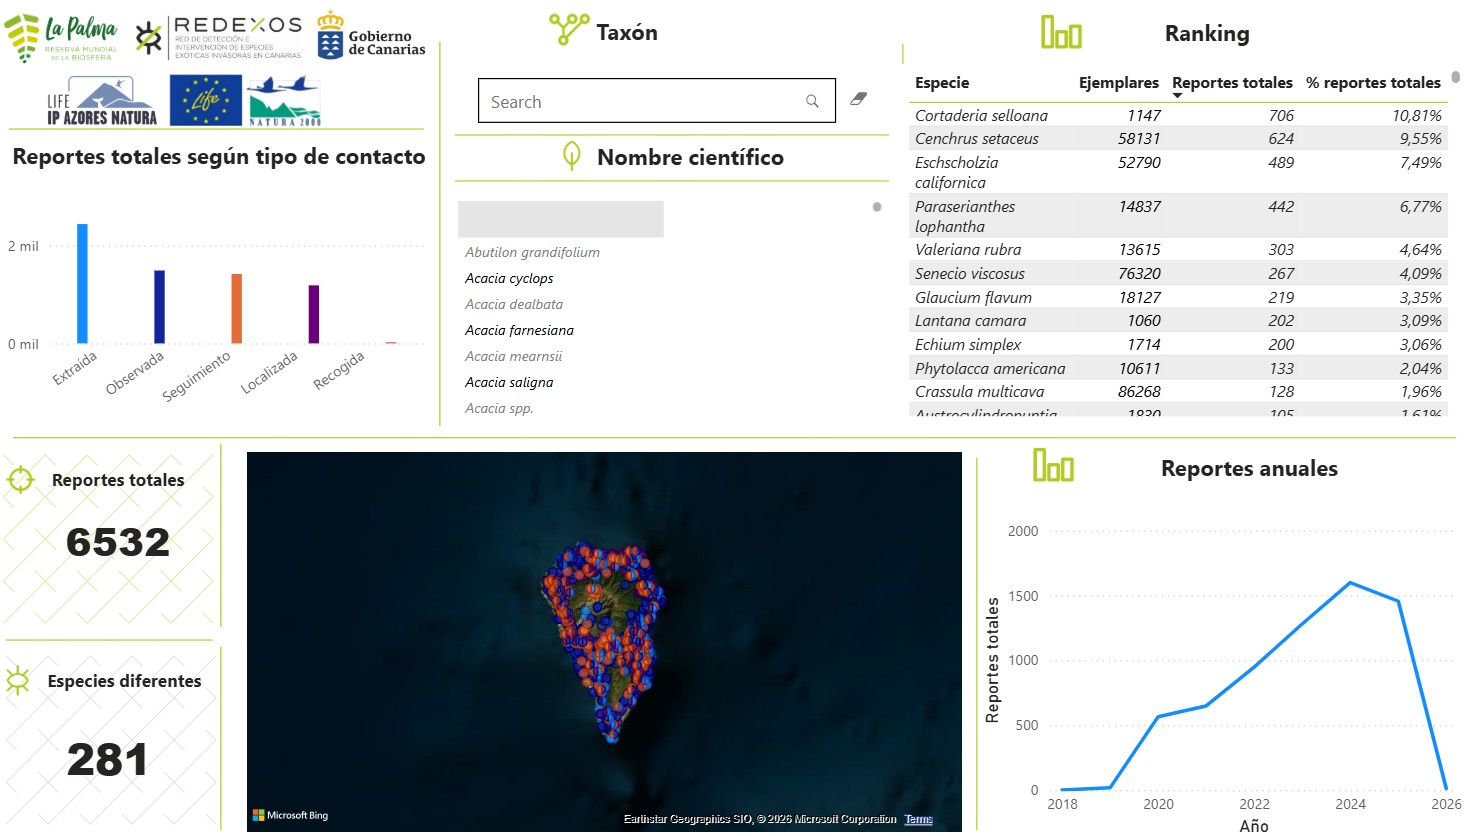1475x836 pixels.
Task: Select Acacia farnesiana in species list
Action: click(519, 331)
